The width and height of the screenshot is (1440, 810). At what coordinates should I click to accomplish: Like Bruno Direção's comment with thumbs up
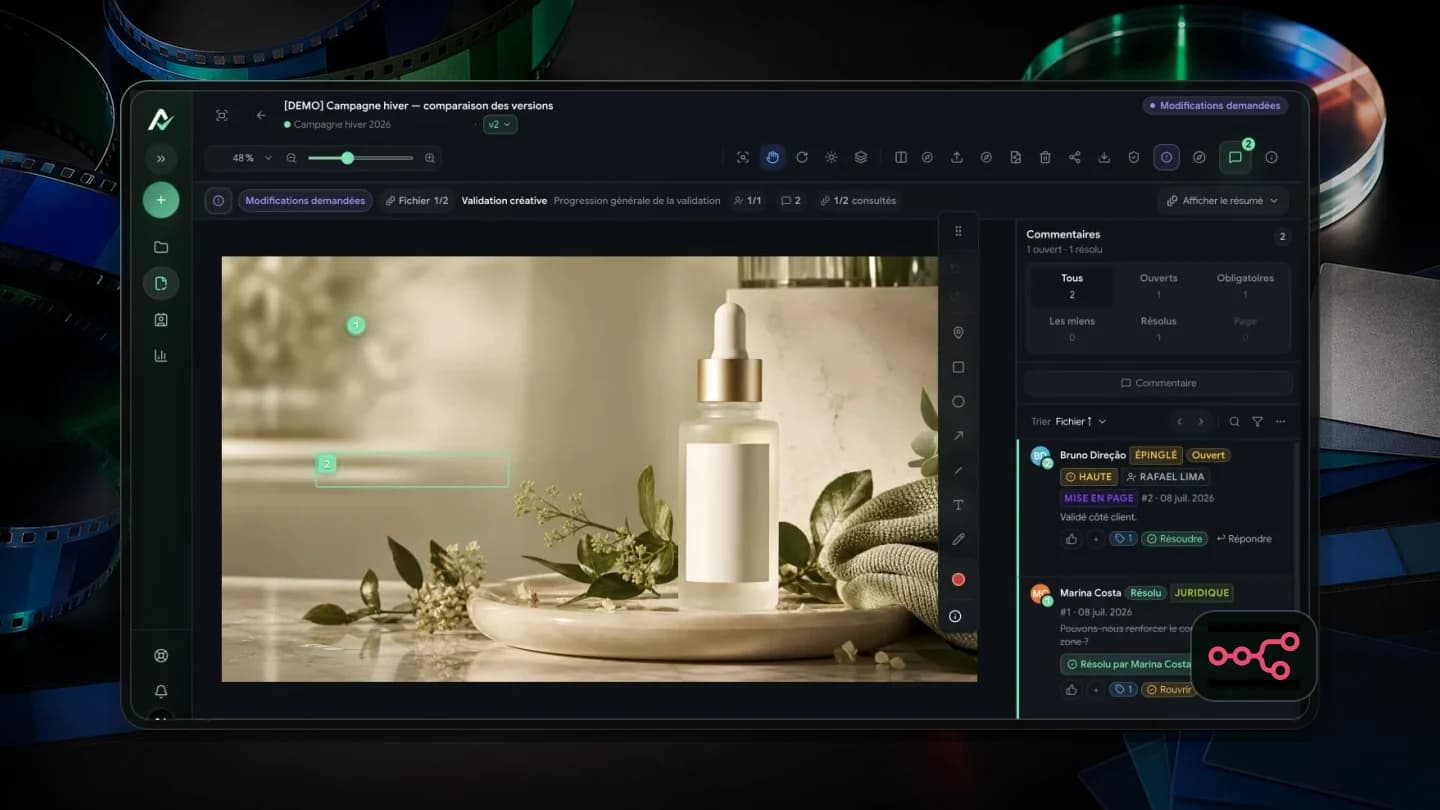[x=1071, y=539]
